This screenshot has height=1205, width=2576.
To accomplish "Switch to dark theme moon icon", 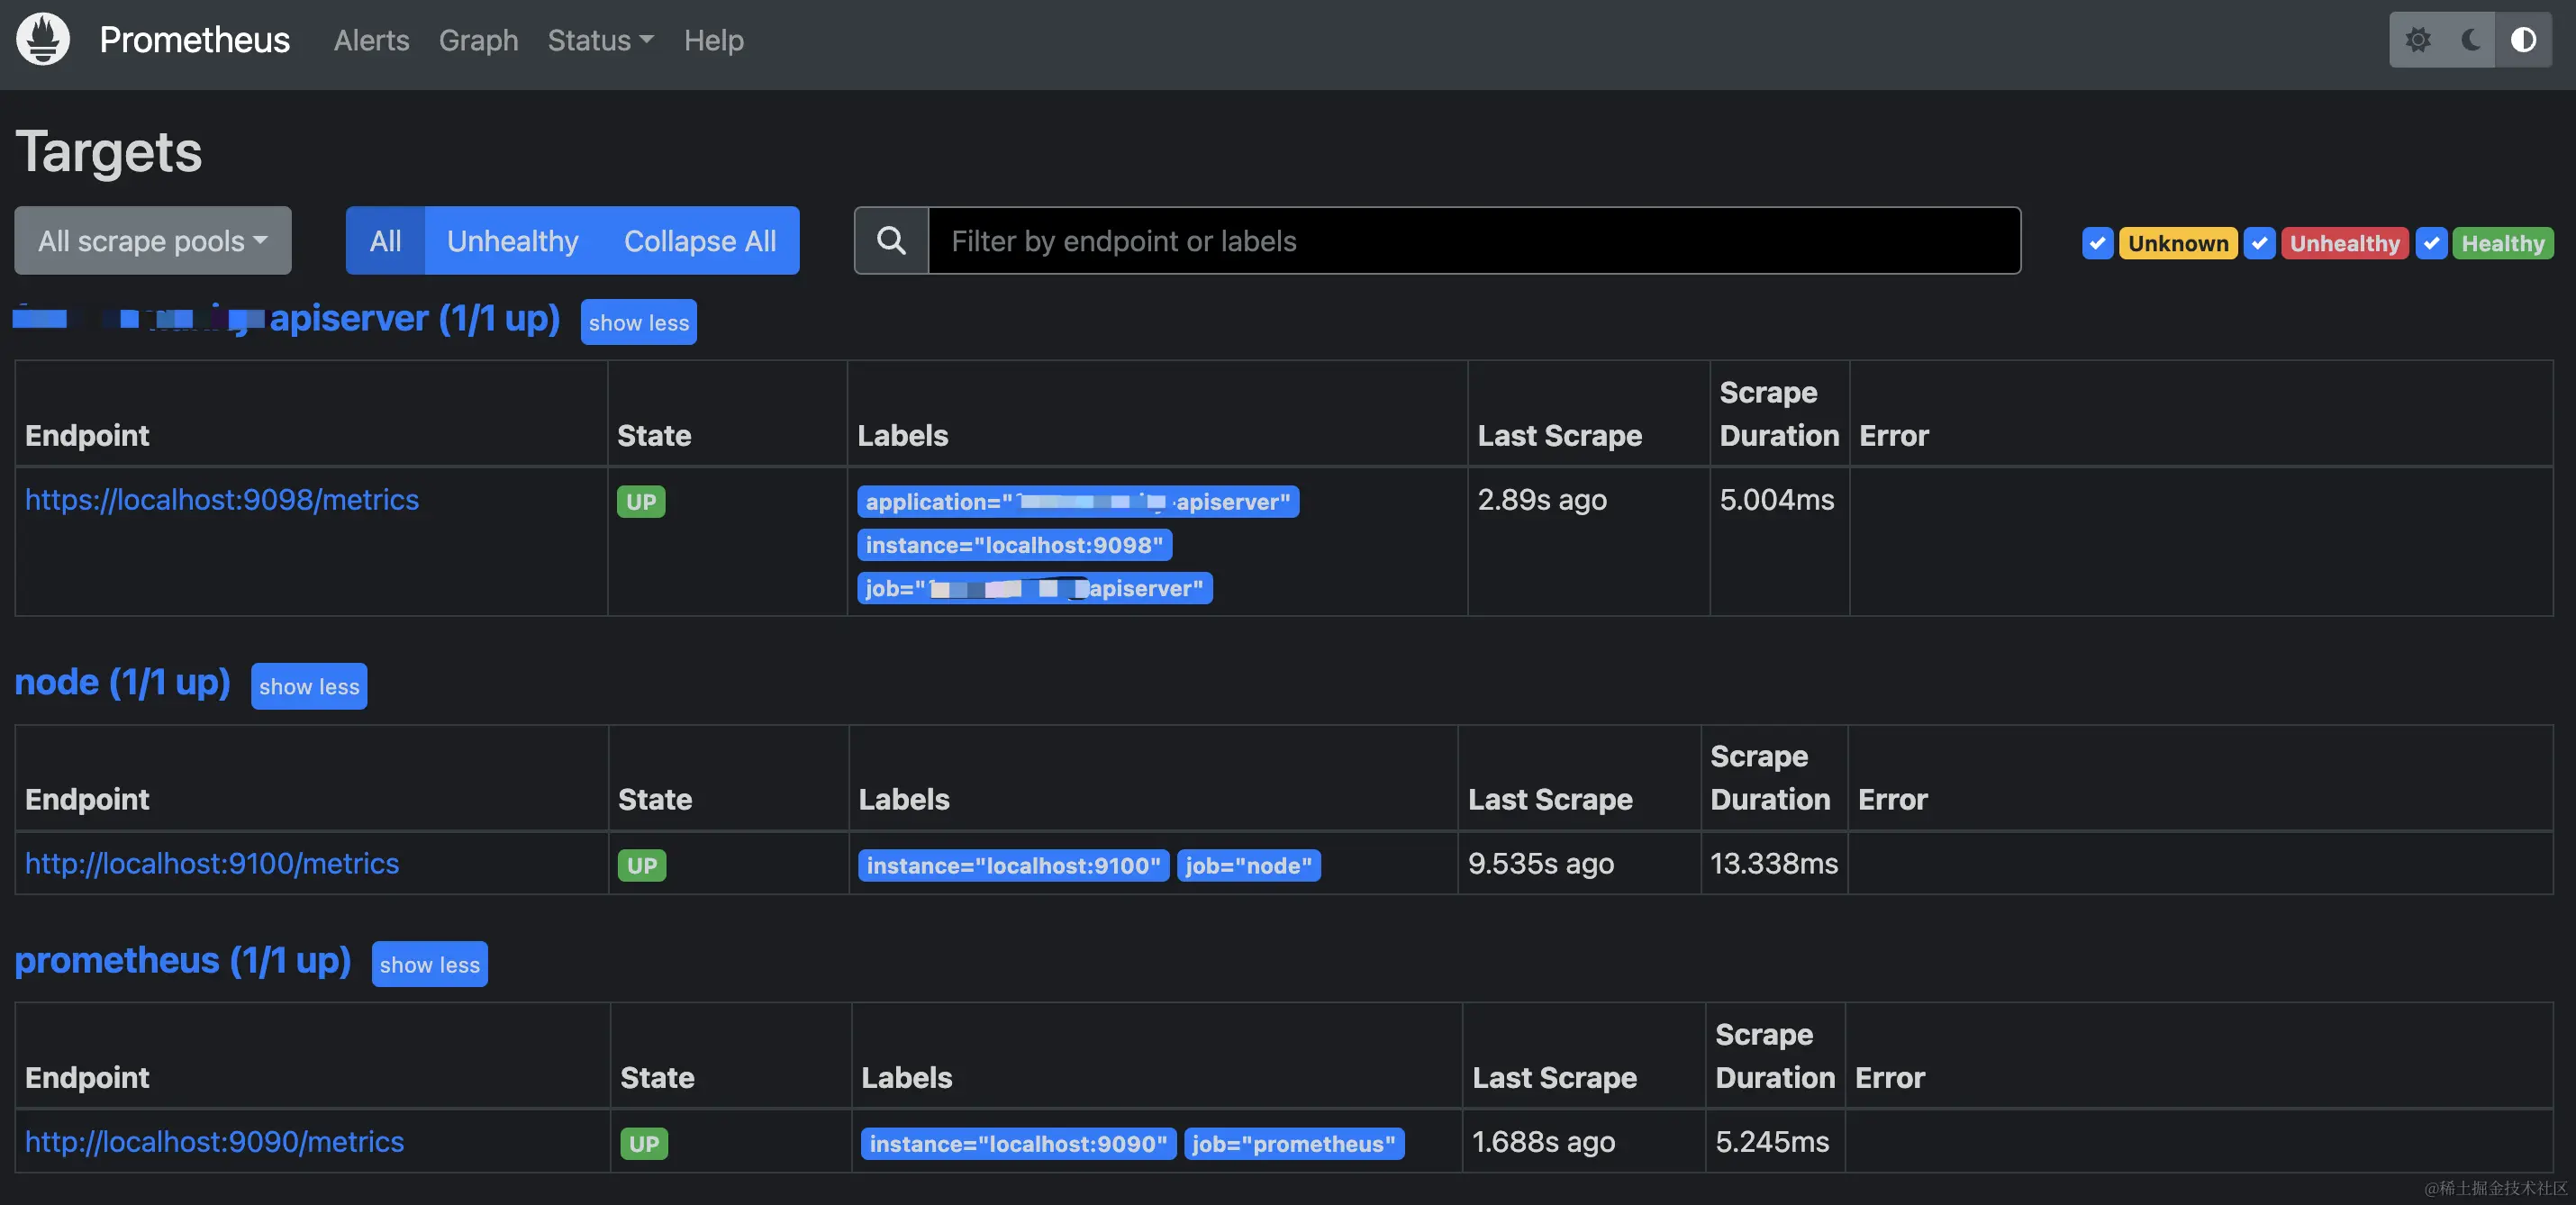I will (x=2470, y=40).
